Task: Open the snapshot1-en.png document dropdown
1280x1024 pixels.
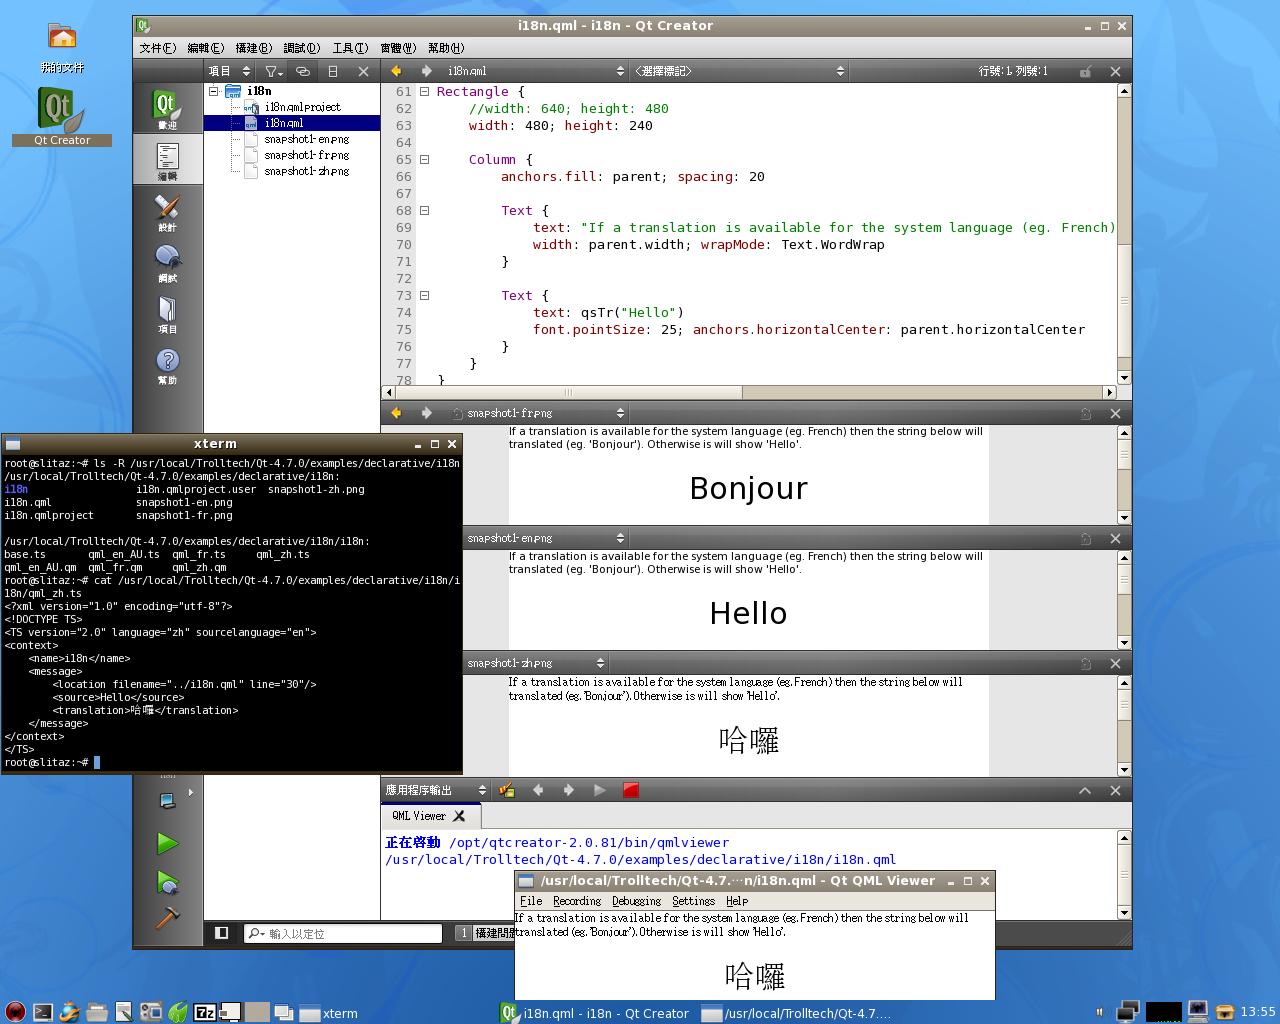Action: point(546,538)
